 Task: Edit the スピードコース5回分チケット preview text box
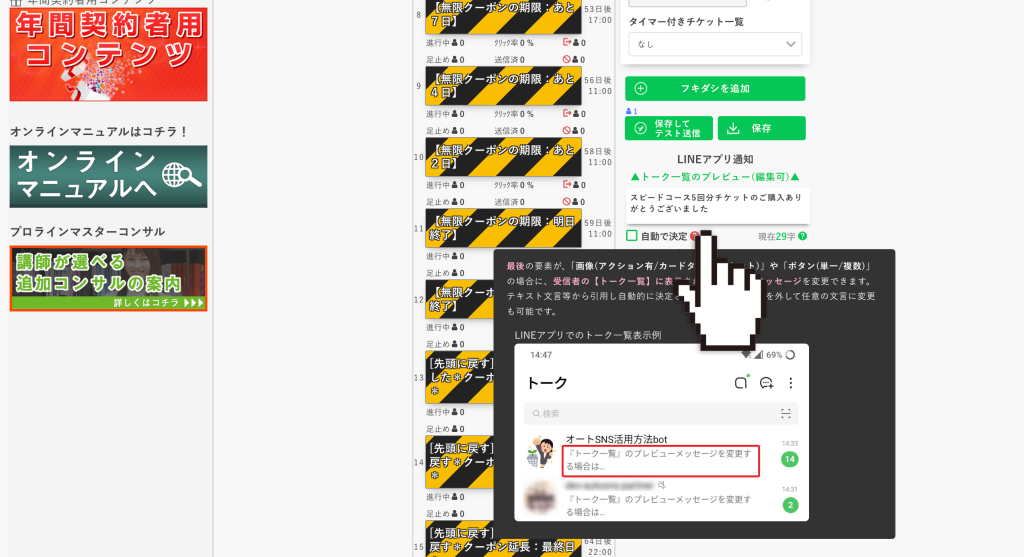(x=716, y=205)
